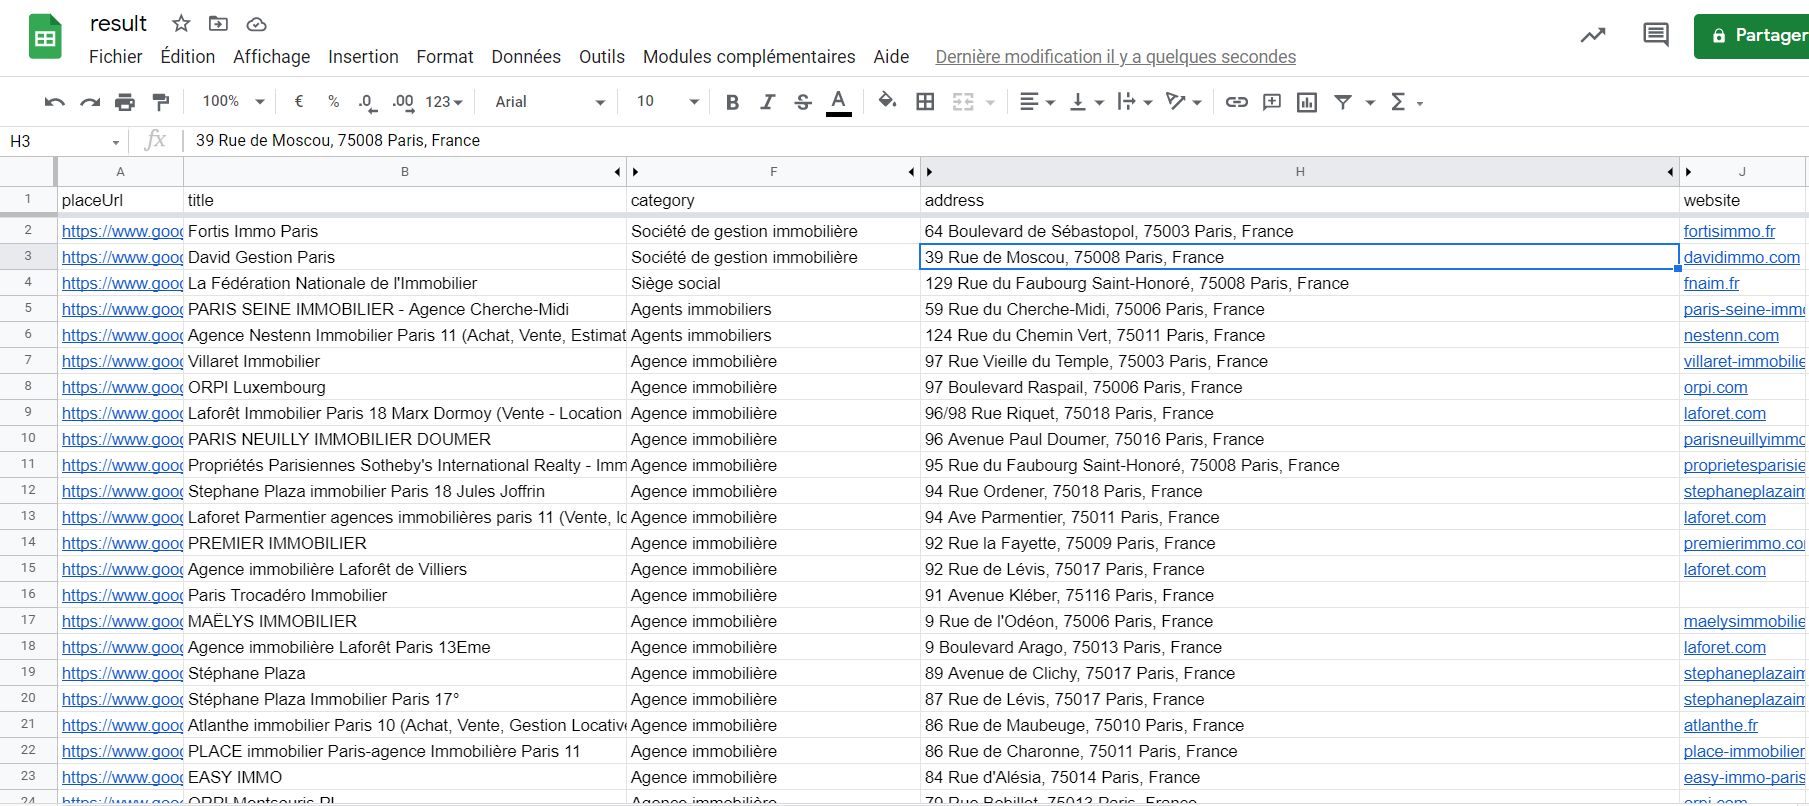The image size is (1809, 806).
Task: Insert a comment
Action: tap(1272, 102)
